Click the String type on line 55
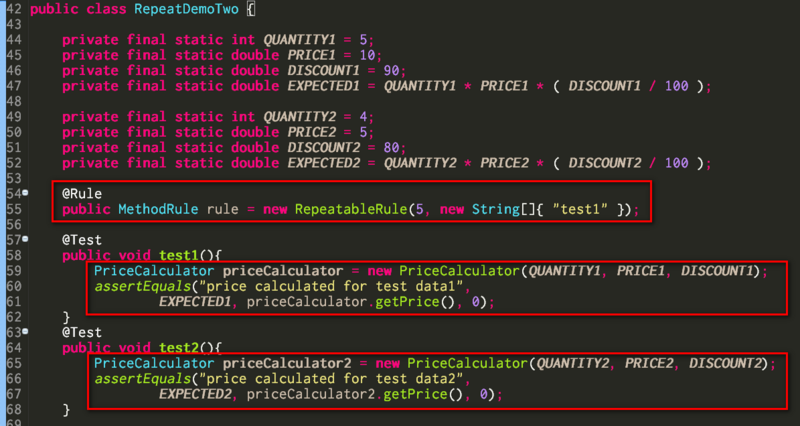 pyautogui.click(x=496, y=210)
